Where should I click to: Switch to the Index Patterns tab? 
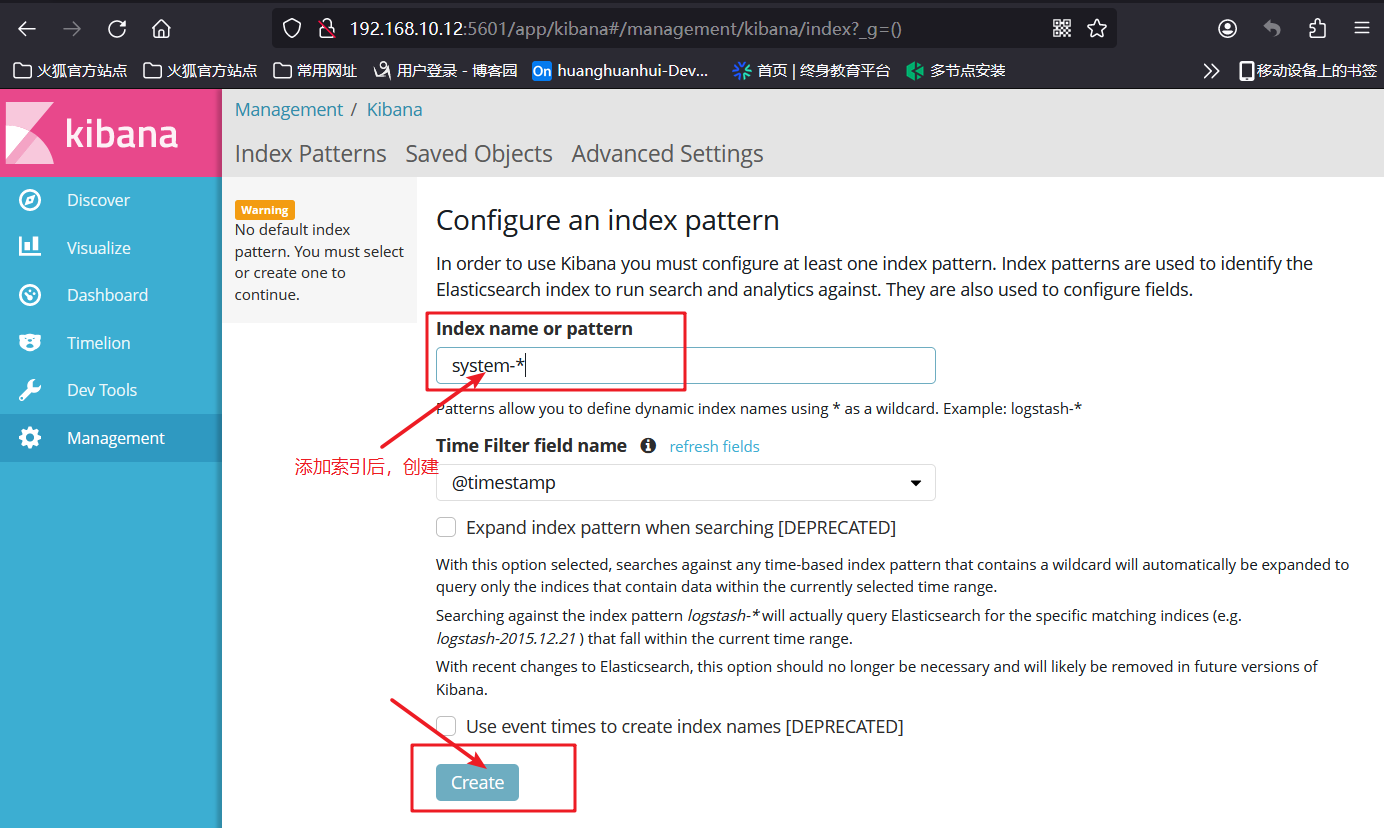[x=310, y=154]
